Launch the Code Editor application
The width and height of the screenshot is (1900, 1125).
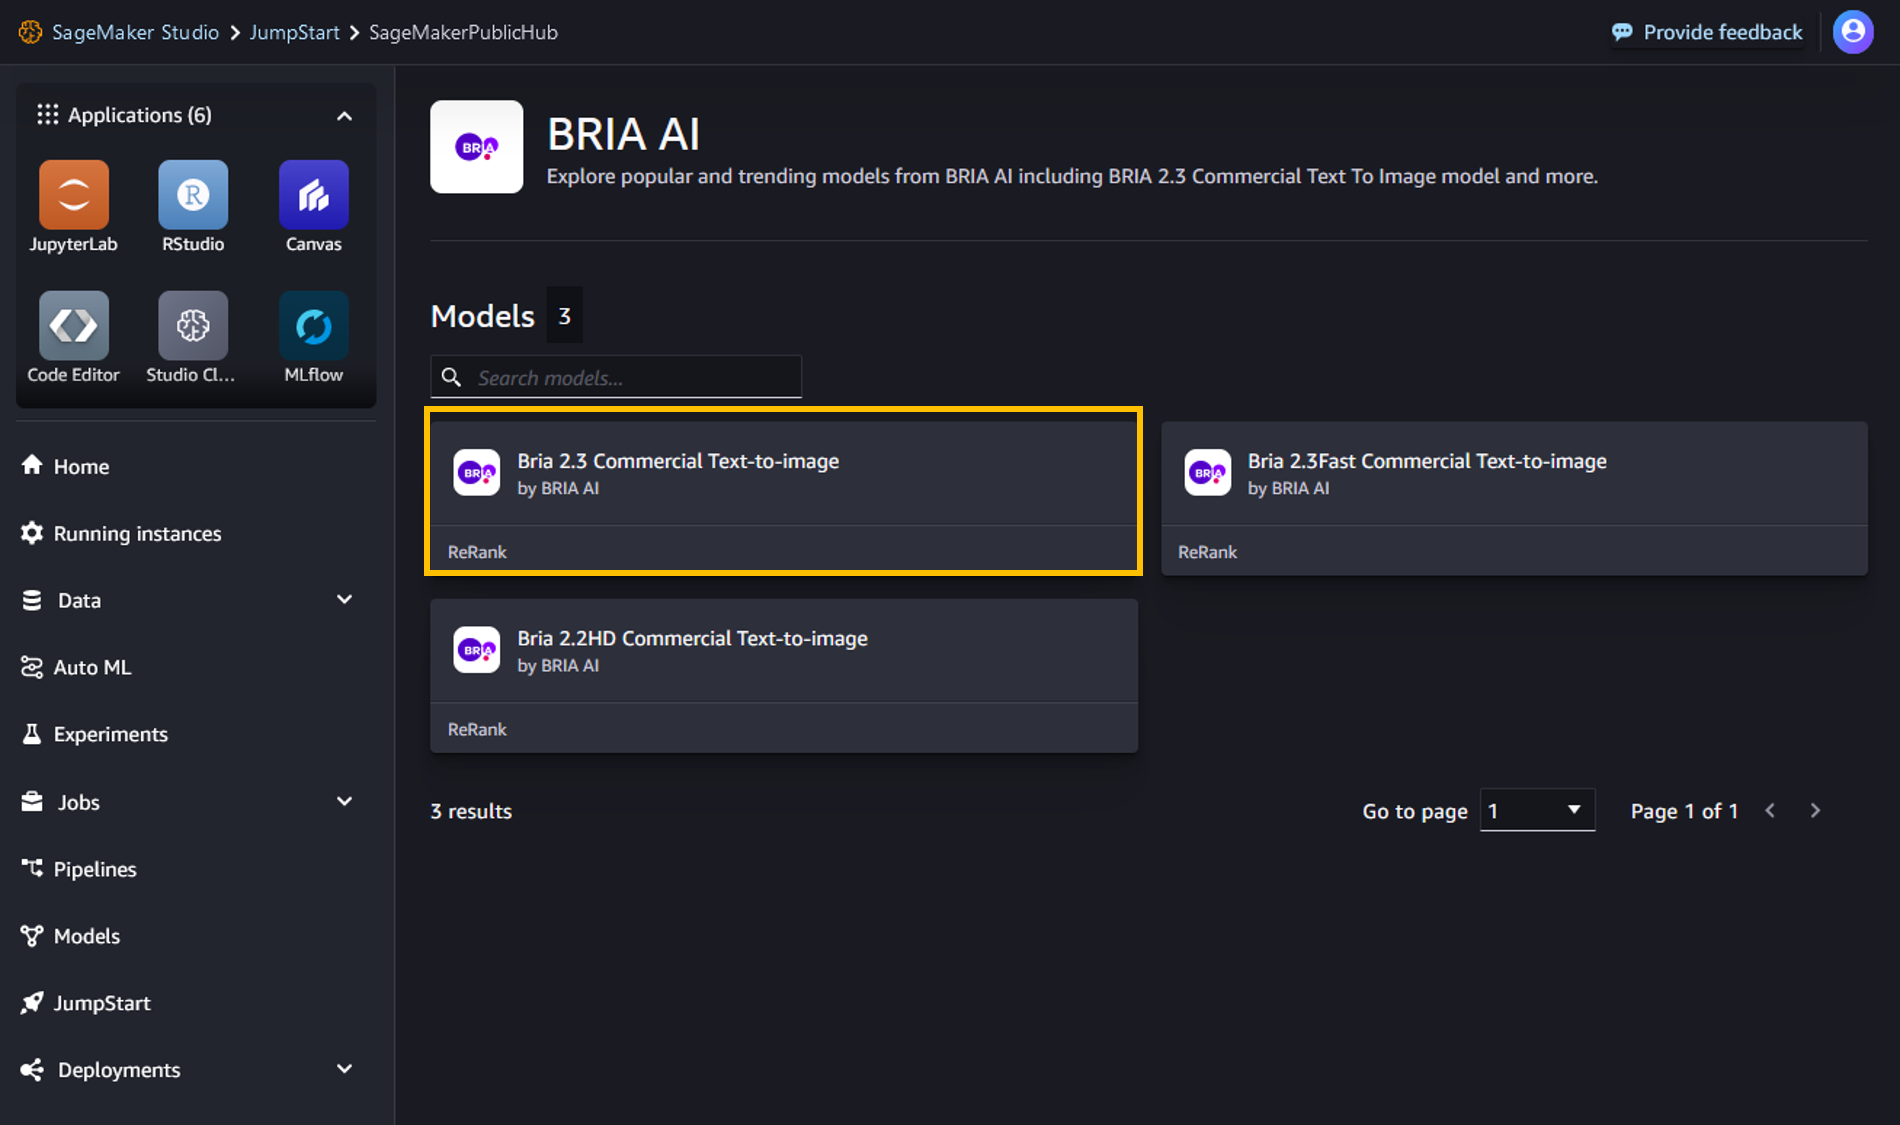click(73, 338)
